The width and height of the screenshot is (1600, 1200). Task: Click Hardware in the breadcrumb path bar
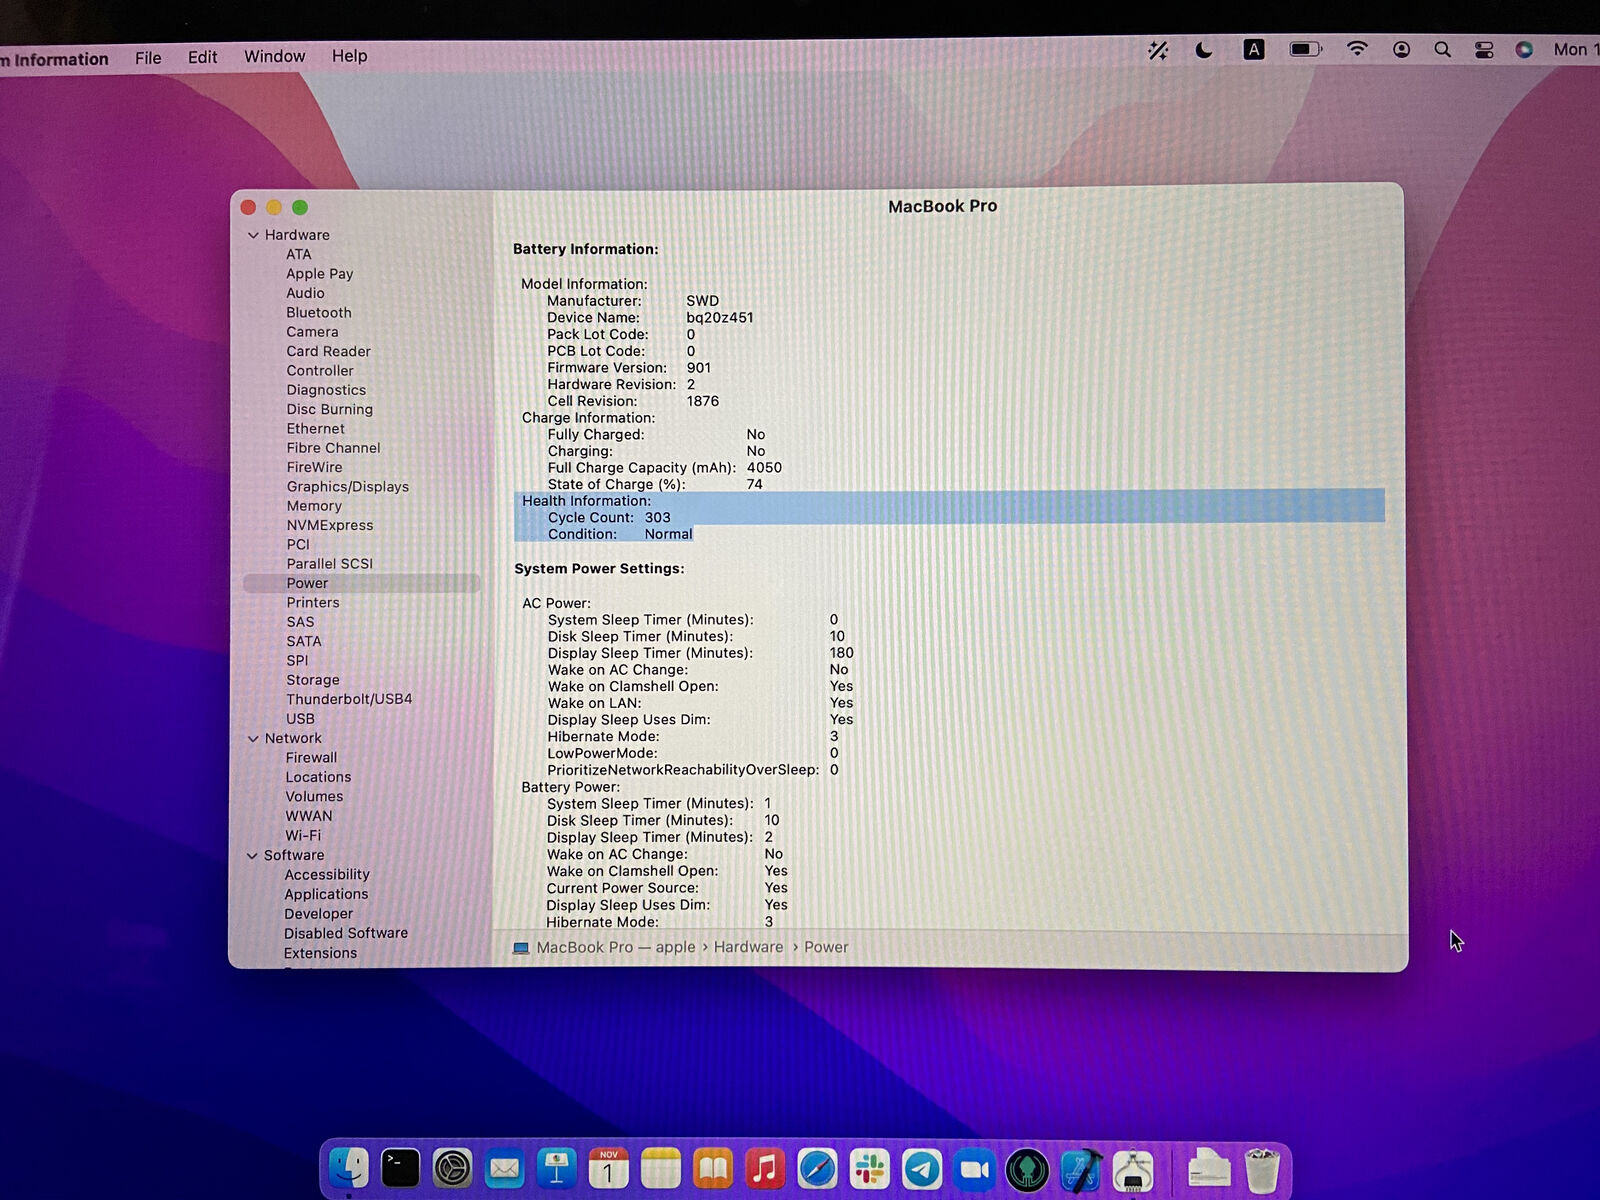coord(748,946)
